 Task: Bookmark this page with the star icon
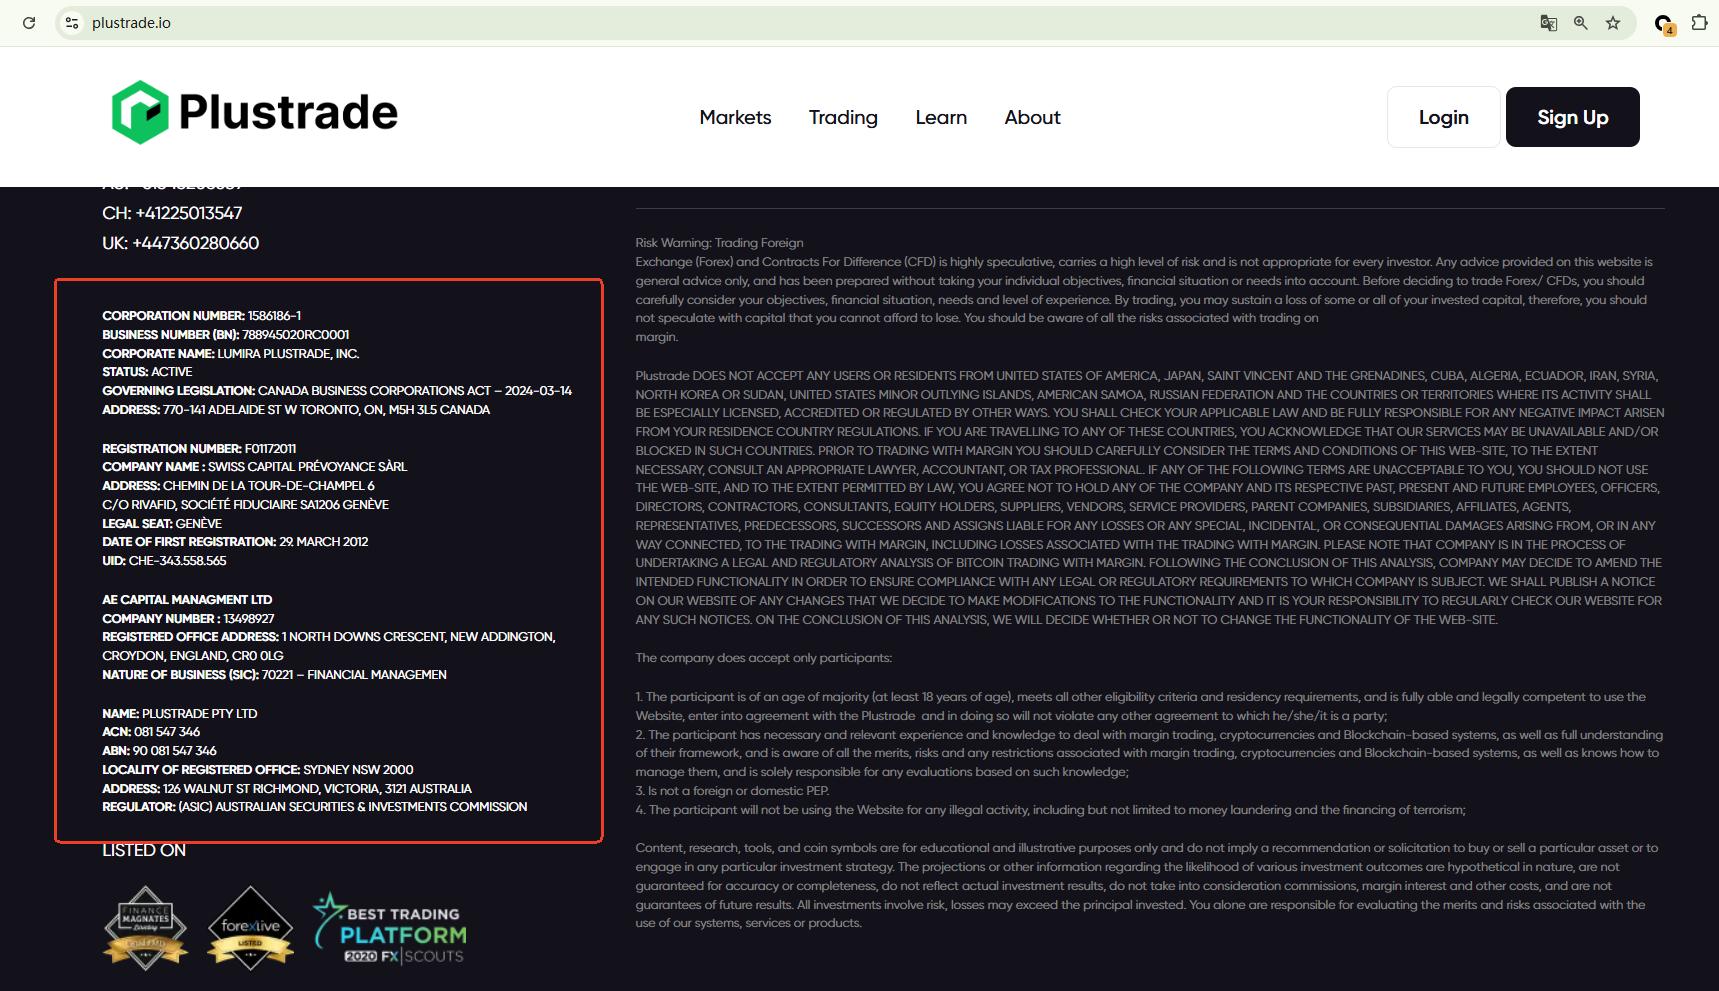pos(1613,23)
